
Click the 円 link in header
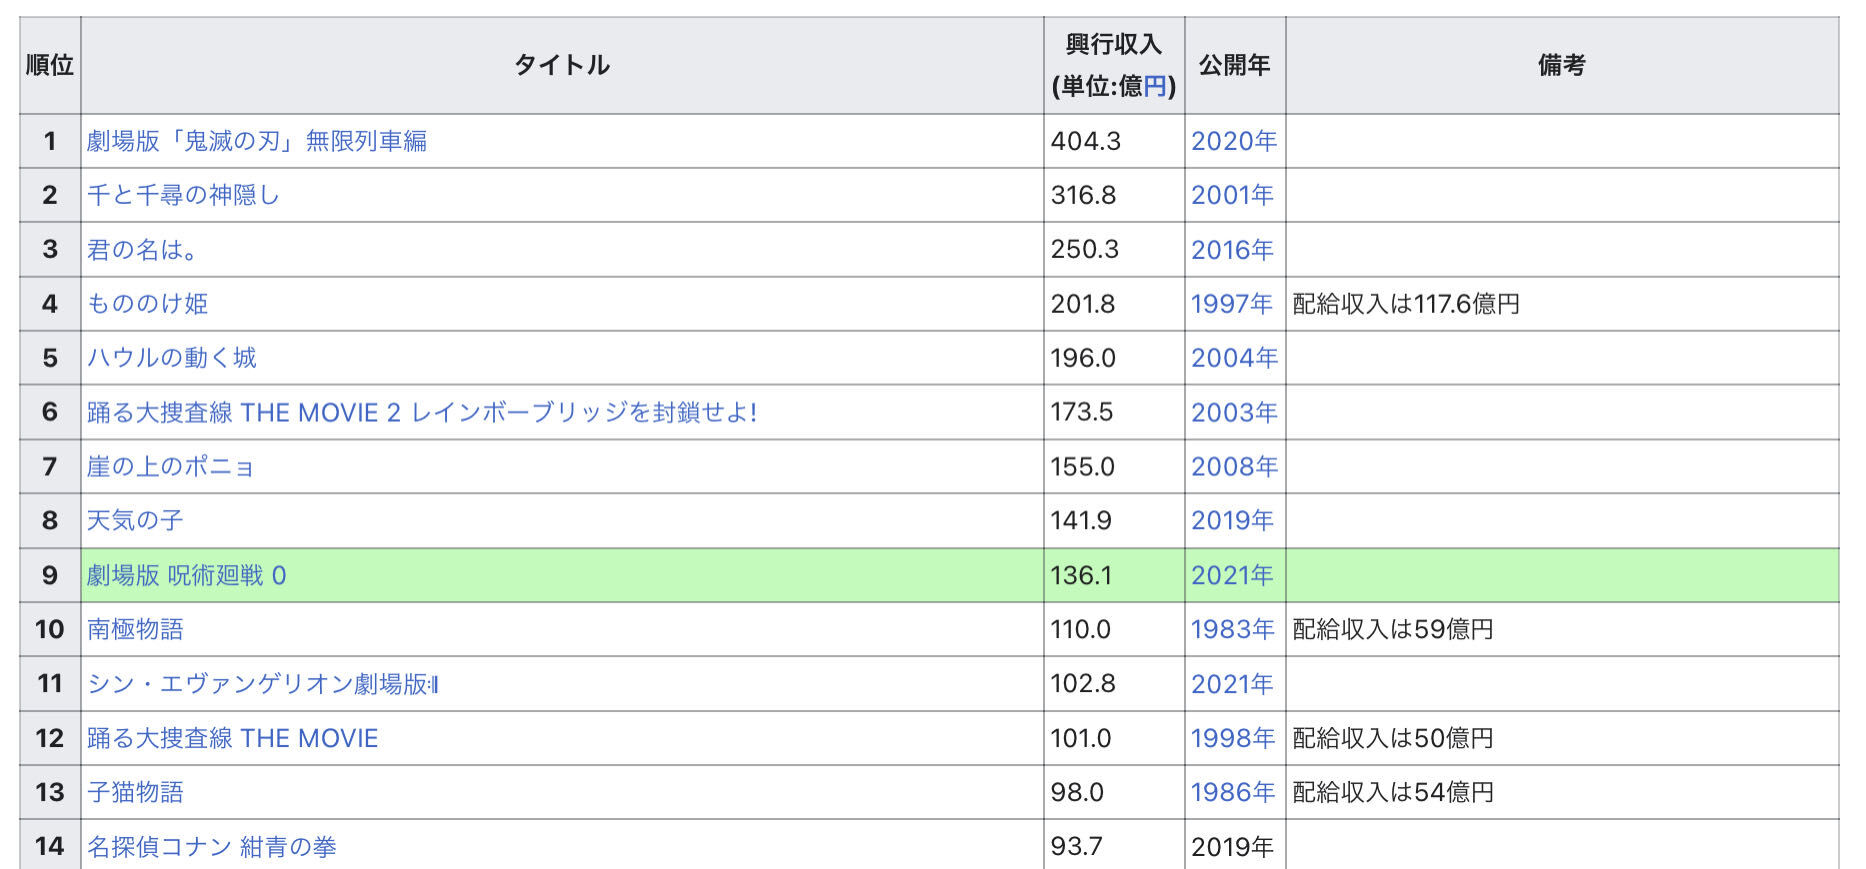[x=1155, y=87]
